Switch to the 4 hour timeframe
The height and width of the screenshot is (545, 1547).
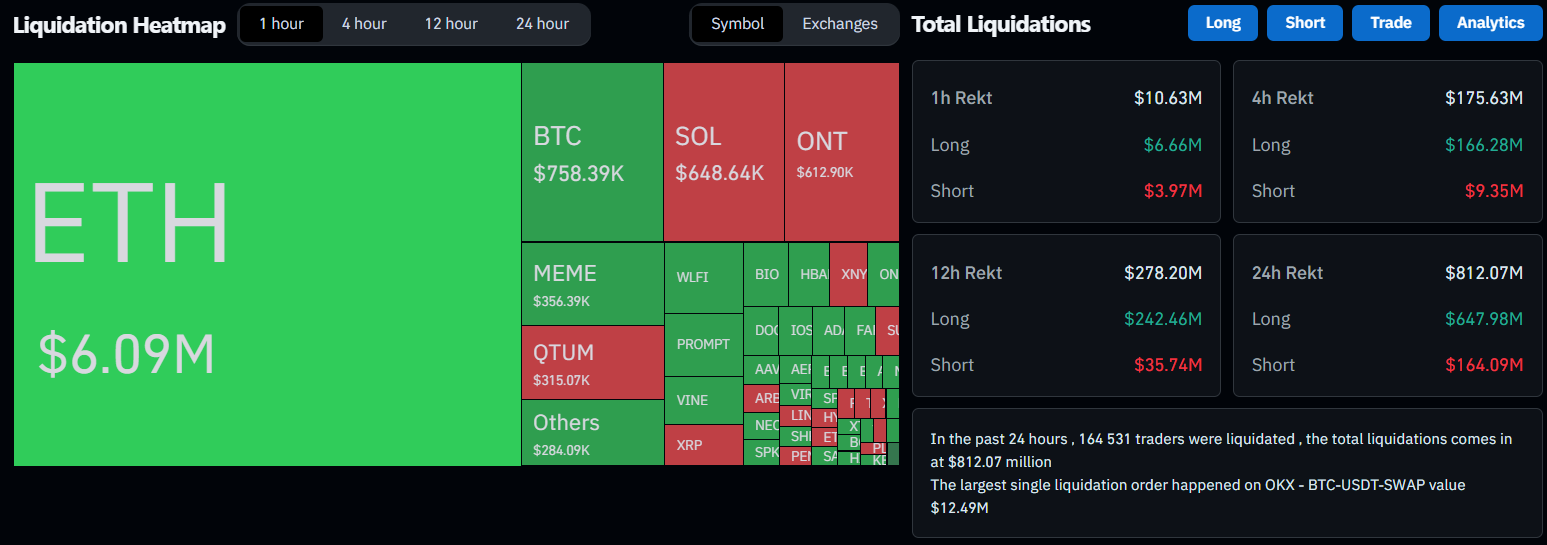click(x=364, y=24)
